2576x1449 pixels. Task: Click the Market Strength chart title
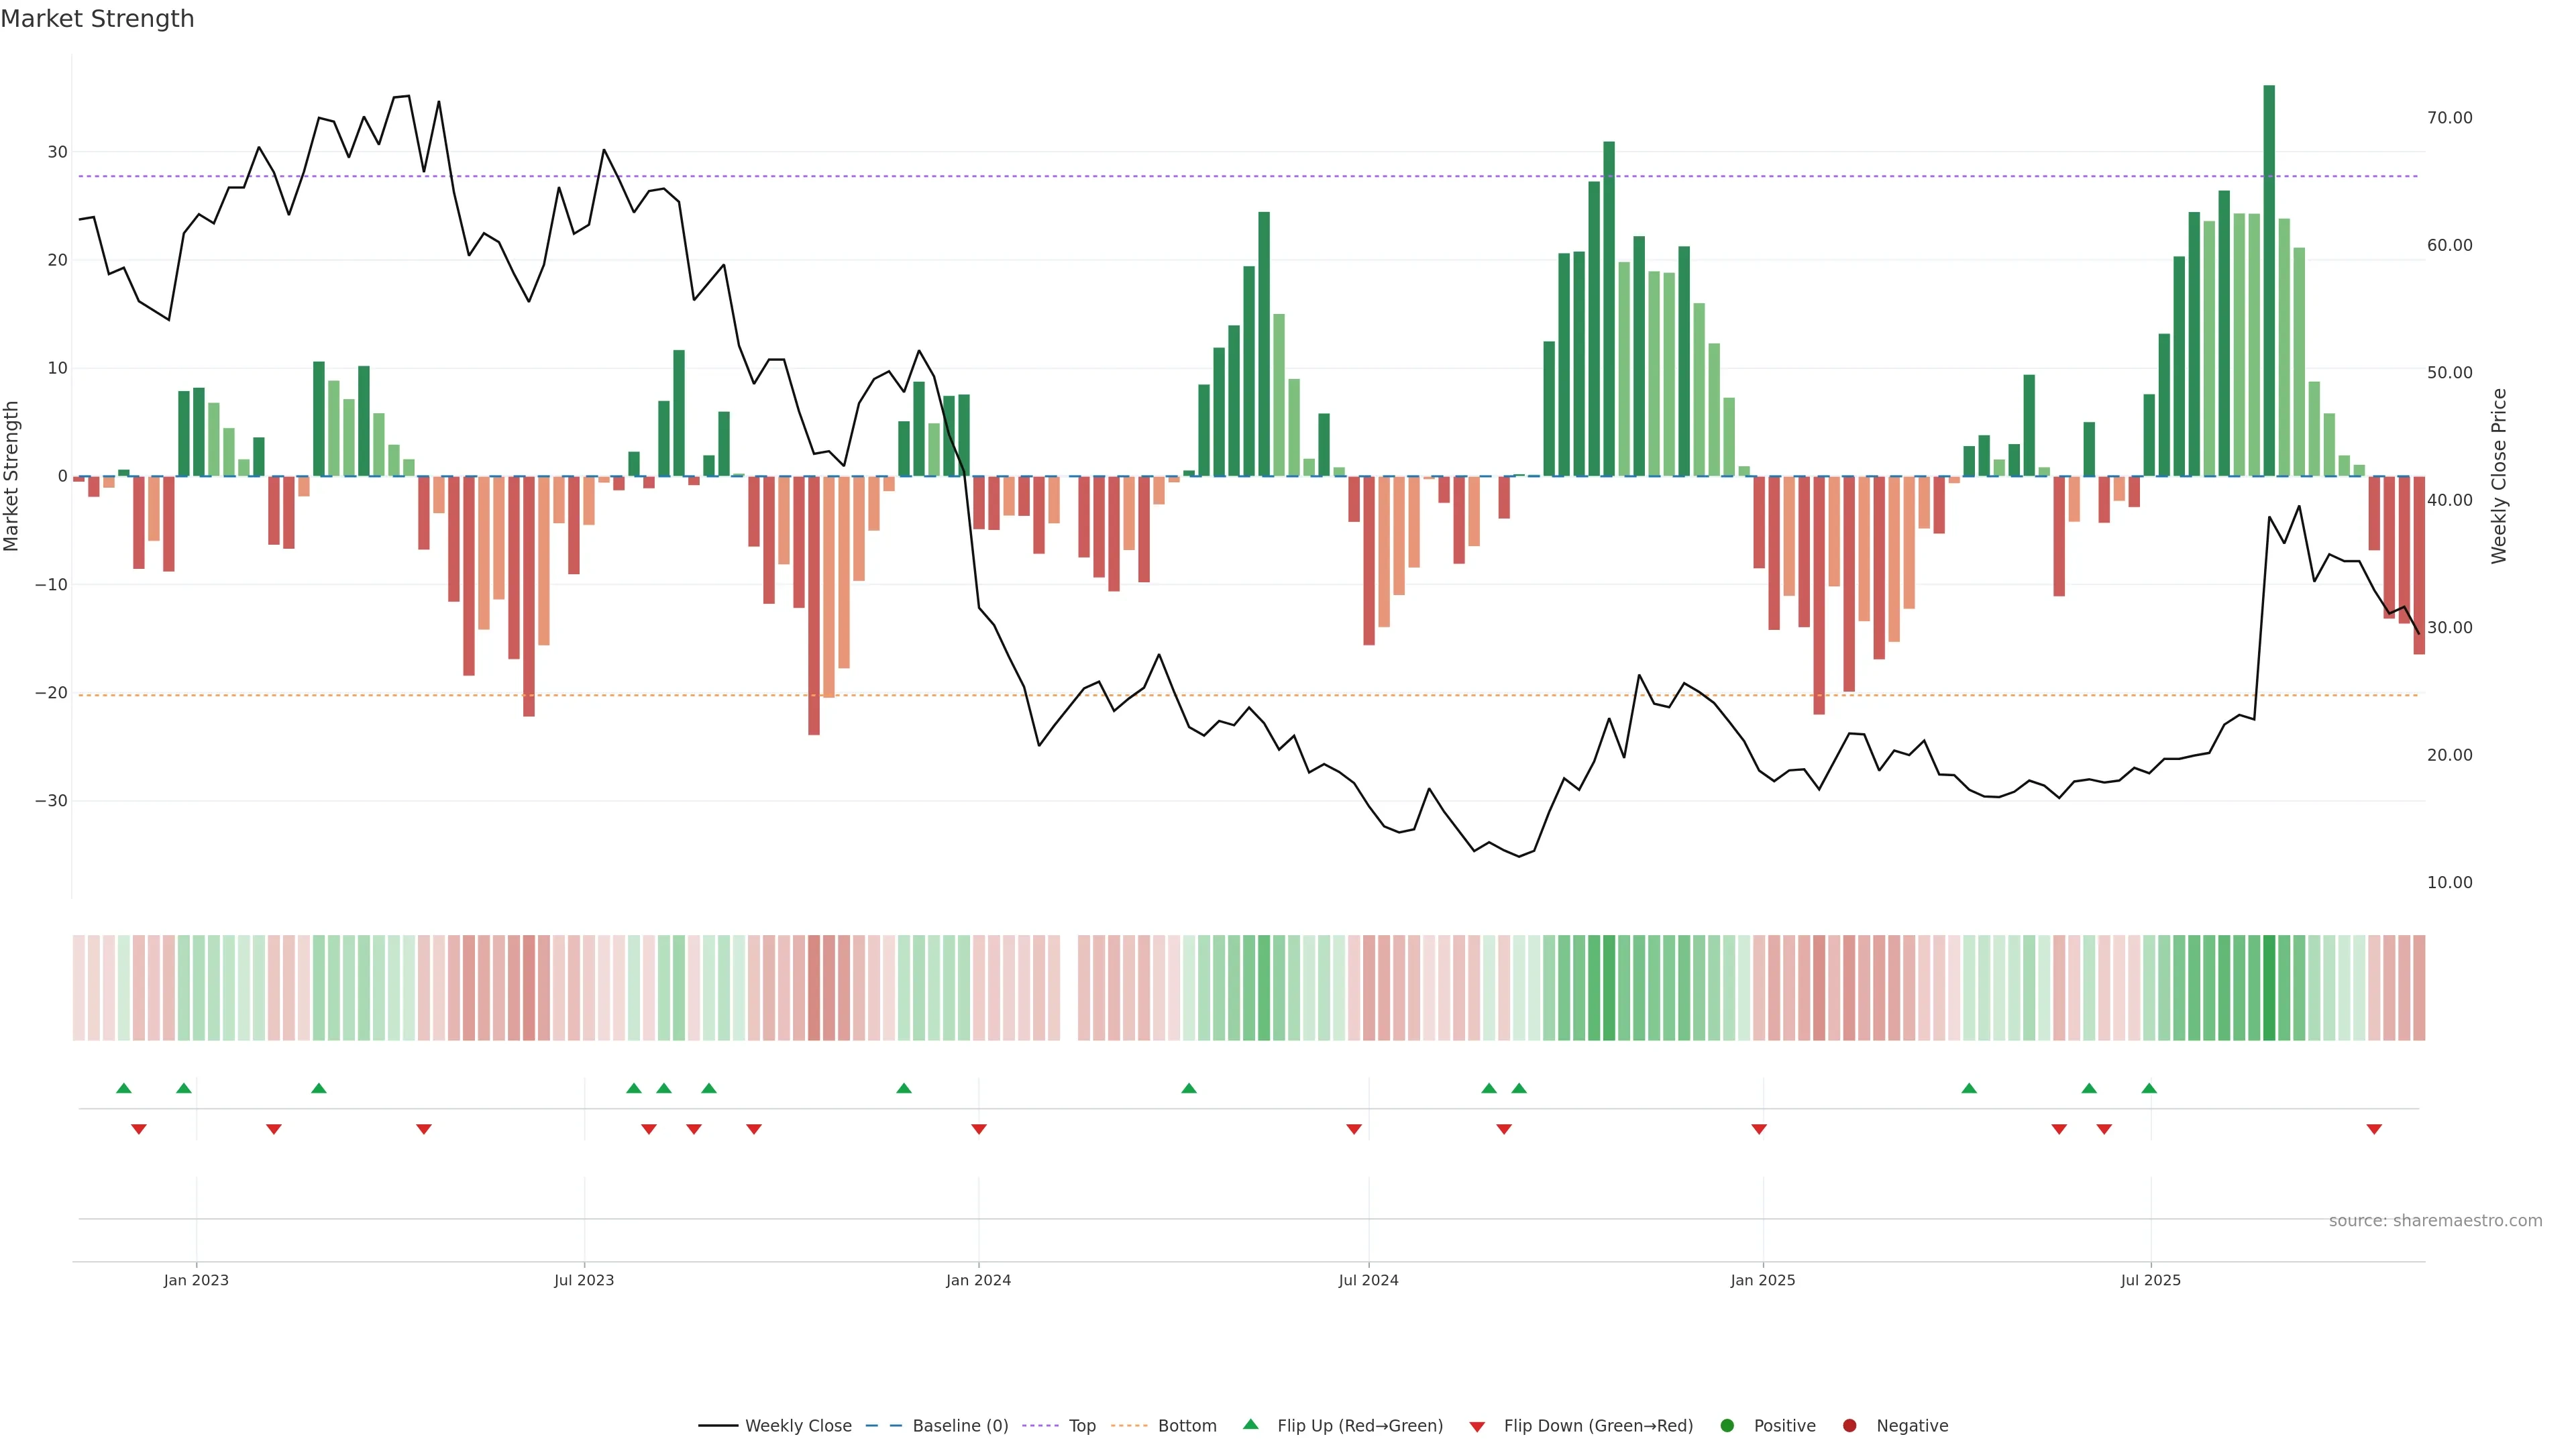point(97,19)
